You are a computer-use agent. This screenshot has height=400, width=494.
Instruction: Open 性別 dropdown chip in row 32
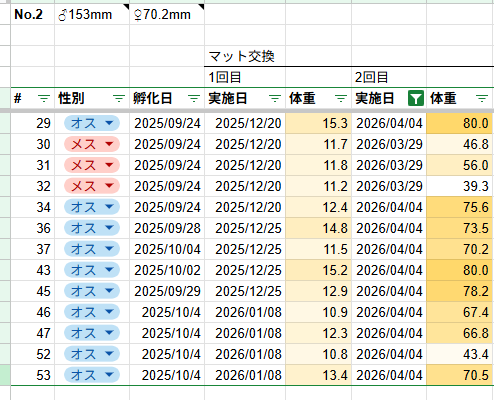point(92,186)
